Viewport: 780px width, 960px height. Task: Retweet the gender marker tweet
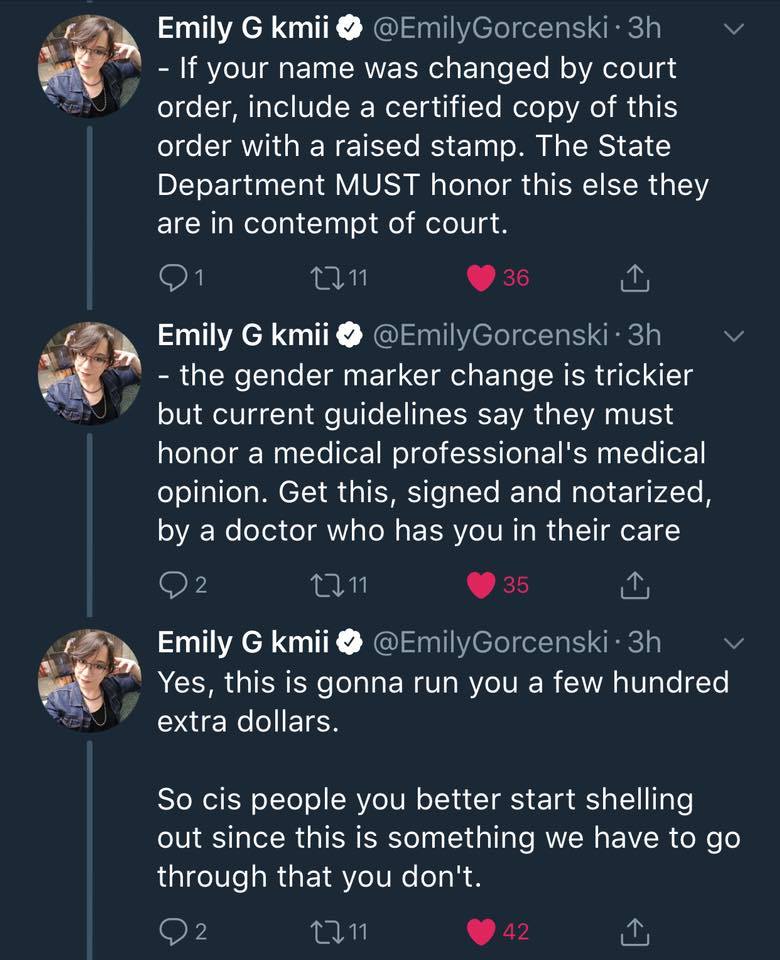328,585
